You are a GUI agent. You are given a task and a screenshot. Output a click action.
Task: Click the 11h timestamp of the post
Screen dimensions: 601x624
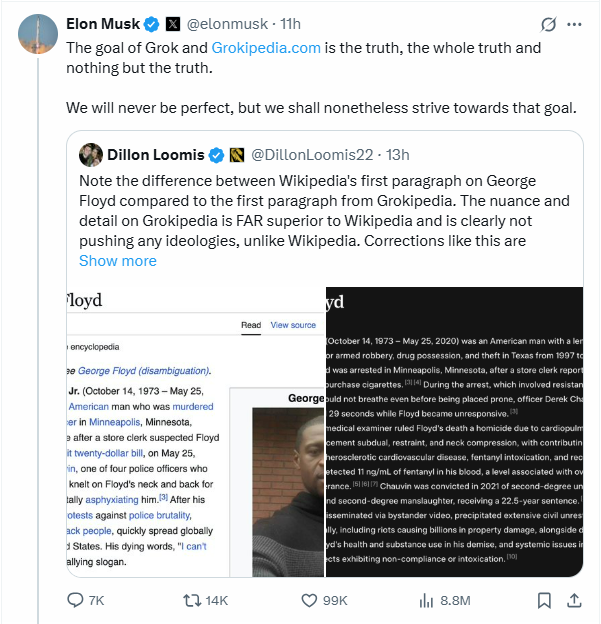tap(289, 23)
